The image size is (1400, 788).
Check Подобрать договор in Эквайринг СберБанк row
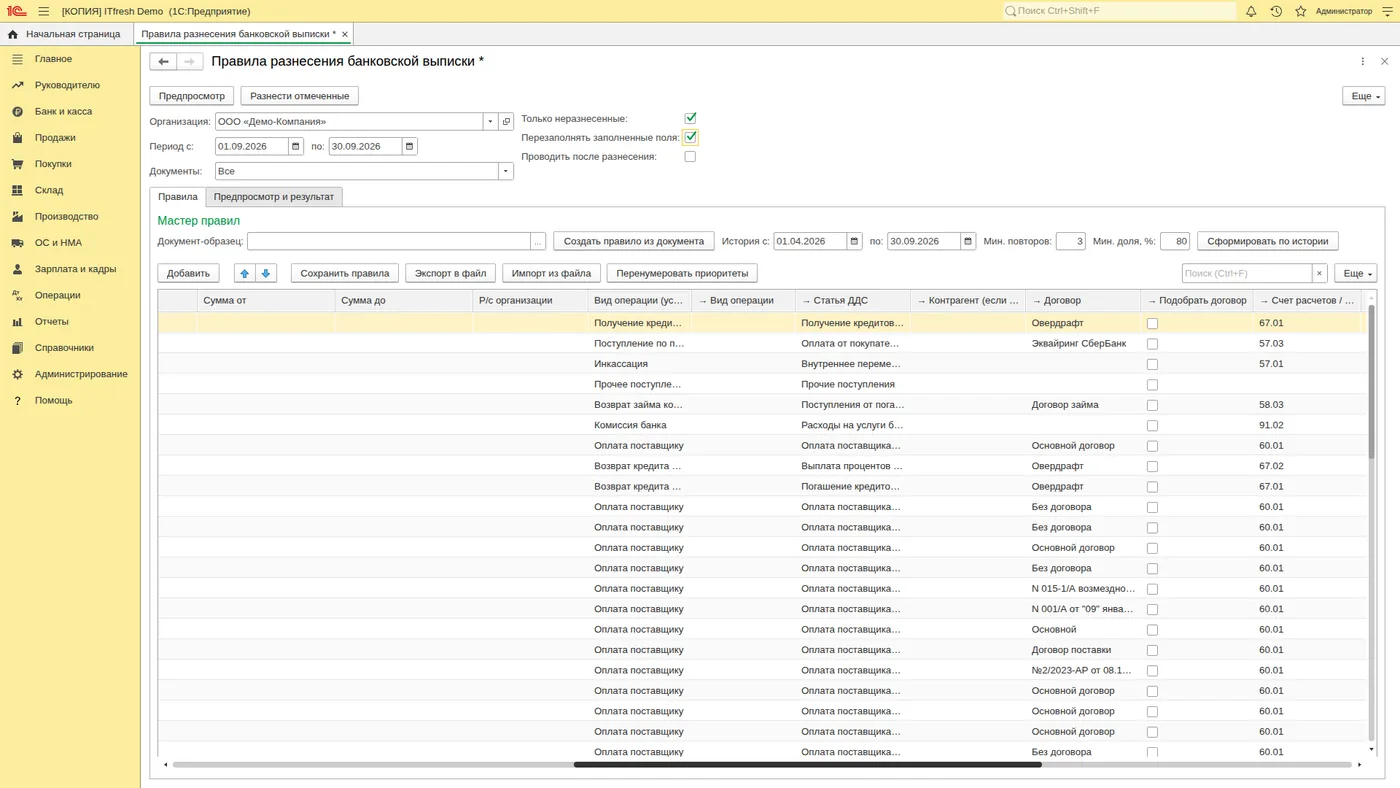point(1152,344)
